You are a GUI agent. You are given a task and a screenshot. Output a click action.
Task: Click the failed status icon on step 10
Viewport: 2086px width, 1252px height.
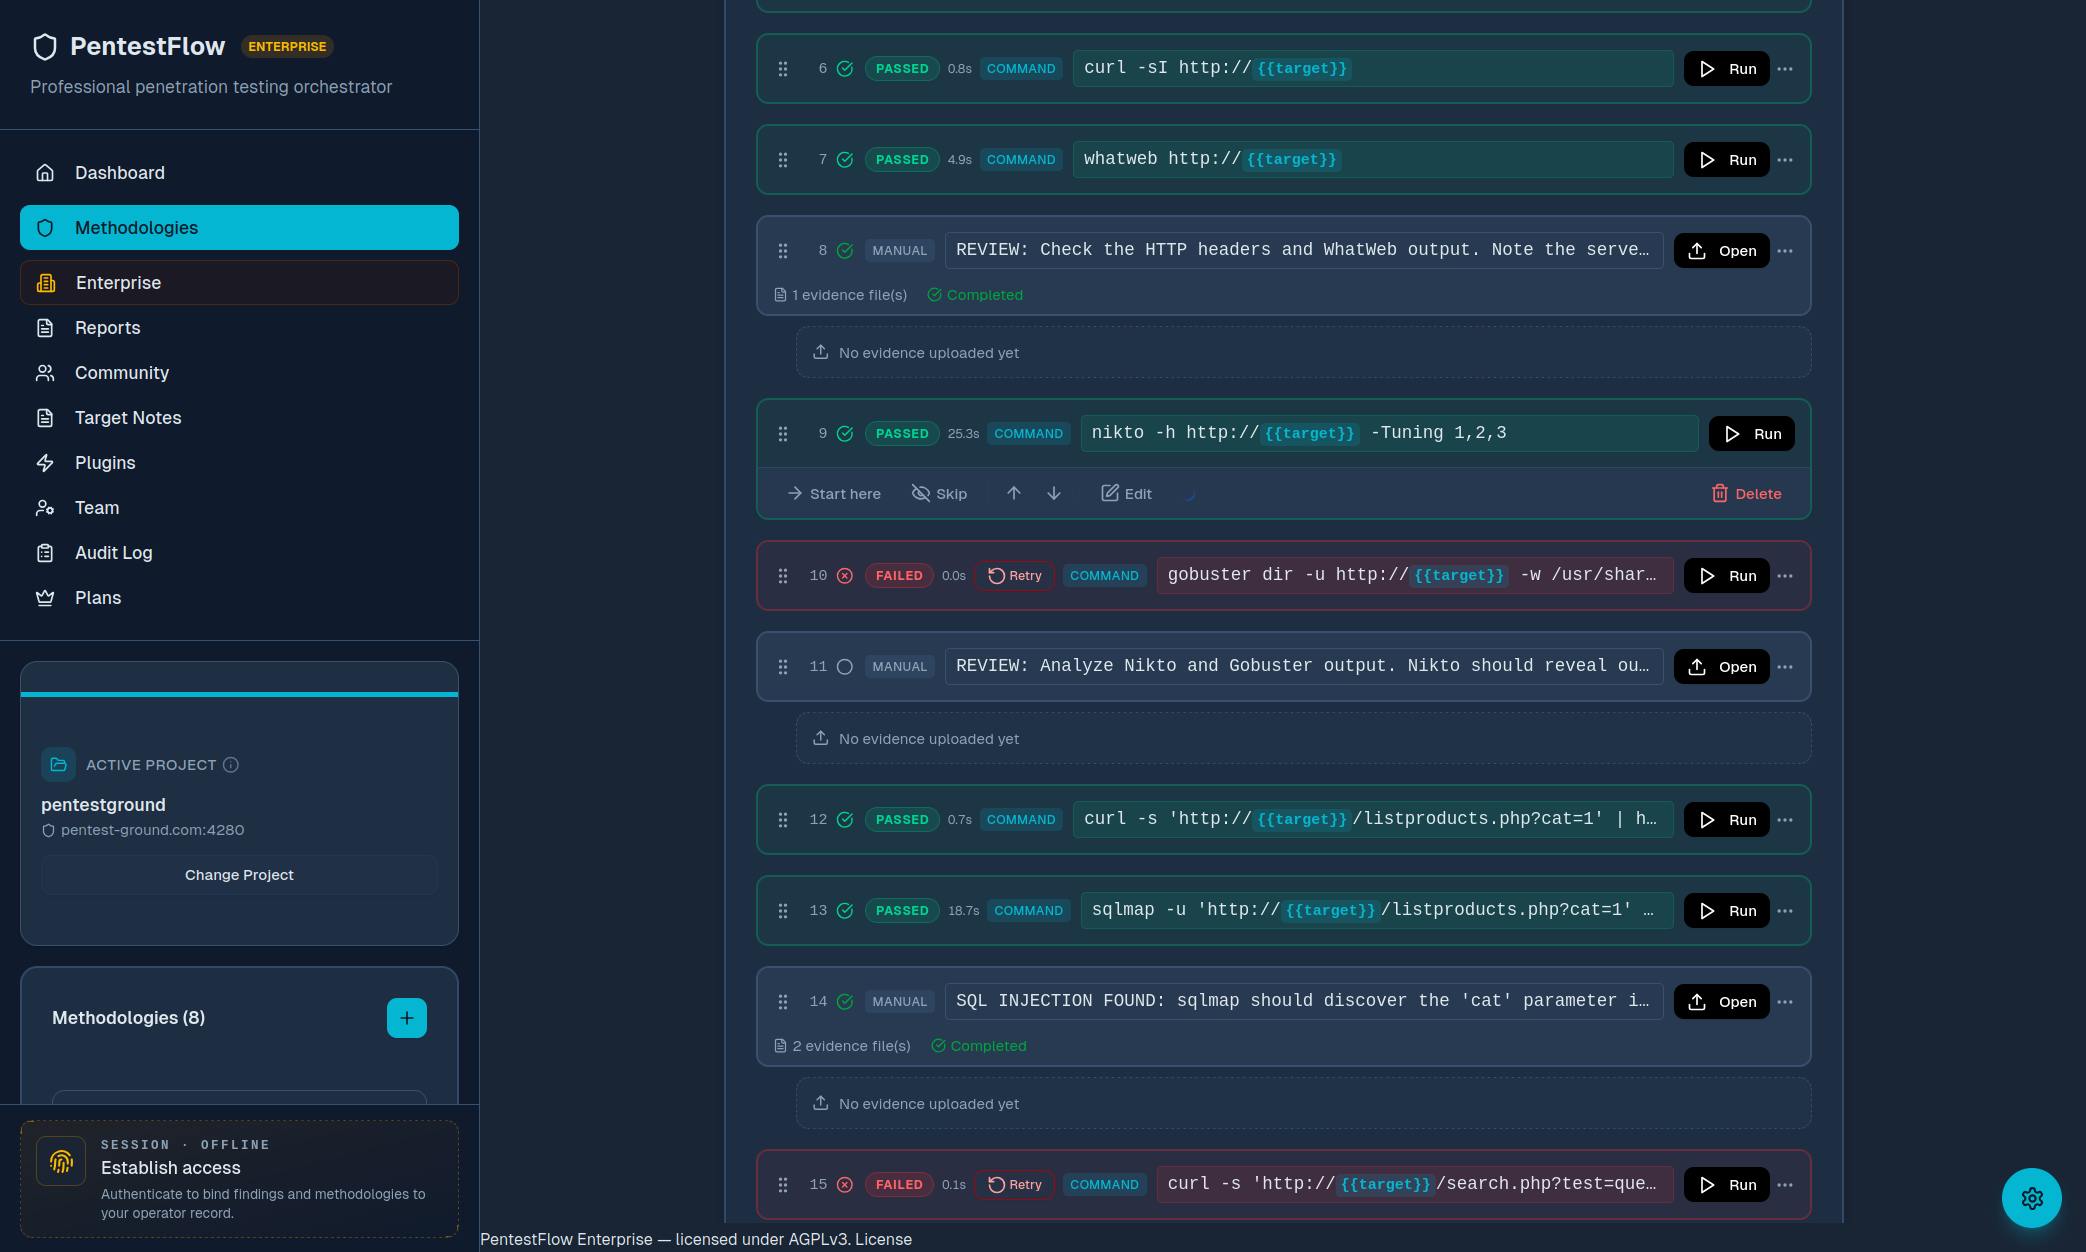point(845,576)
